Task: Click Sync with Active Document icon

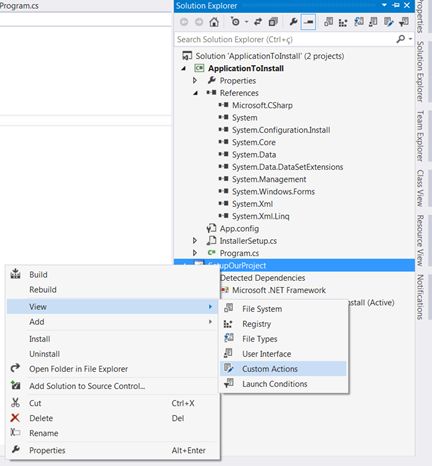Action: click(258, 22)
